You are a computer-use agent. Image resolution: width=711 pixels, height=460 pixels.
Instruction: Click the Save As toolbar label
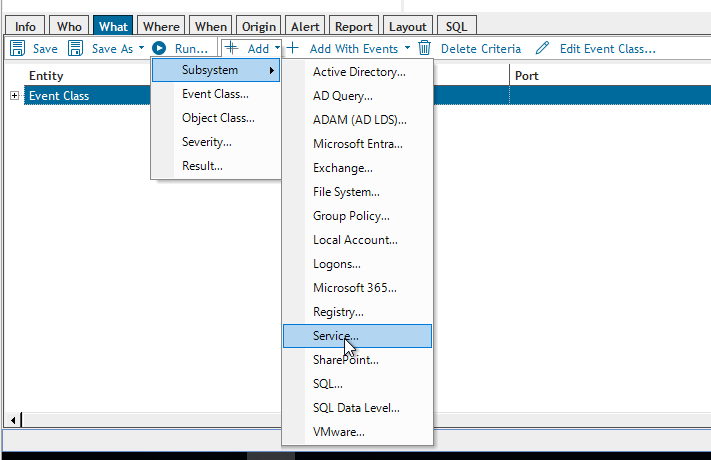pyautogui.click(x=112, y=49)
